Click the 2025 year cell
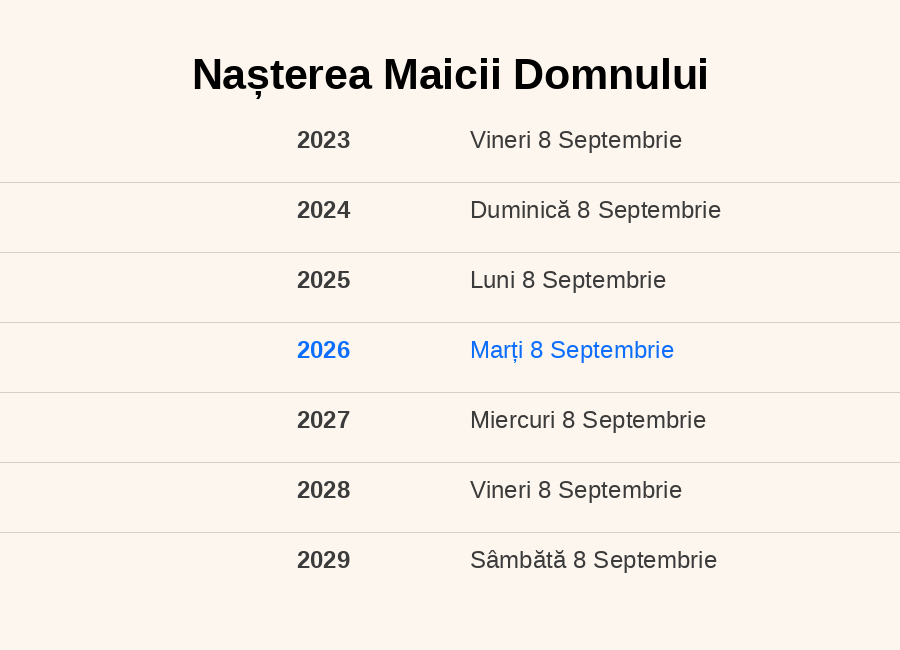This screenshot has width=900, height=650. 323,280
